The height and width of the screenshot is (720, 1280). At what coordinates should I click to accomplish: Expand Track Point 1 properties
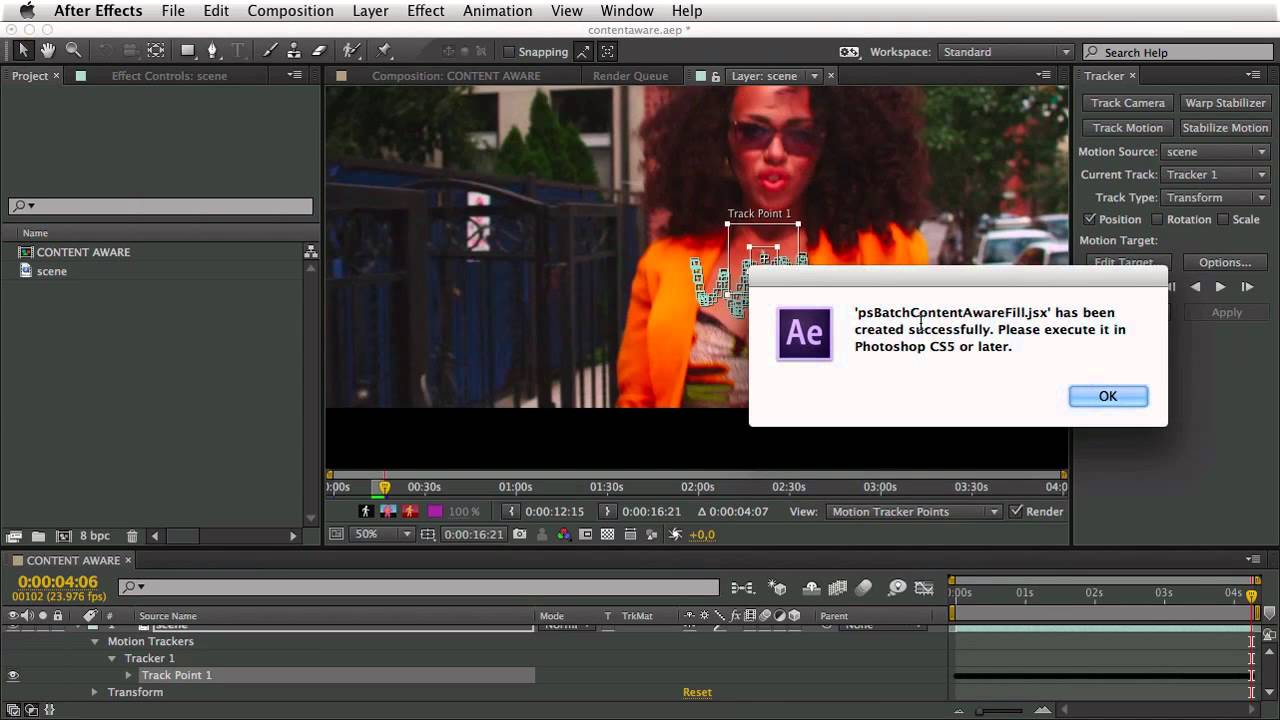[x=128, y=675]
